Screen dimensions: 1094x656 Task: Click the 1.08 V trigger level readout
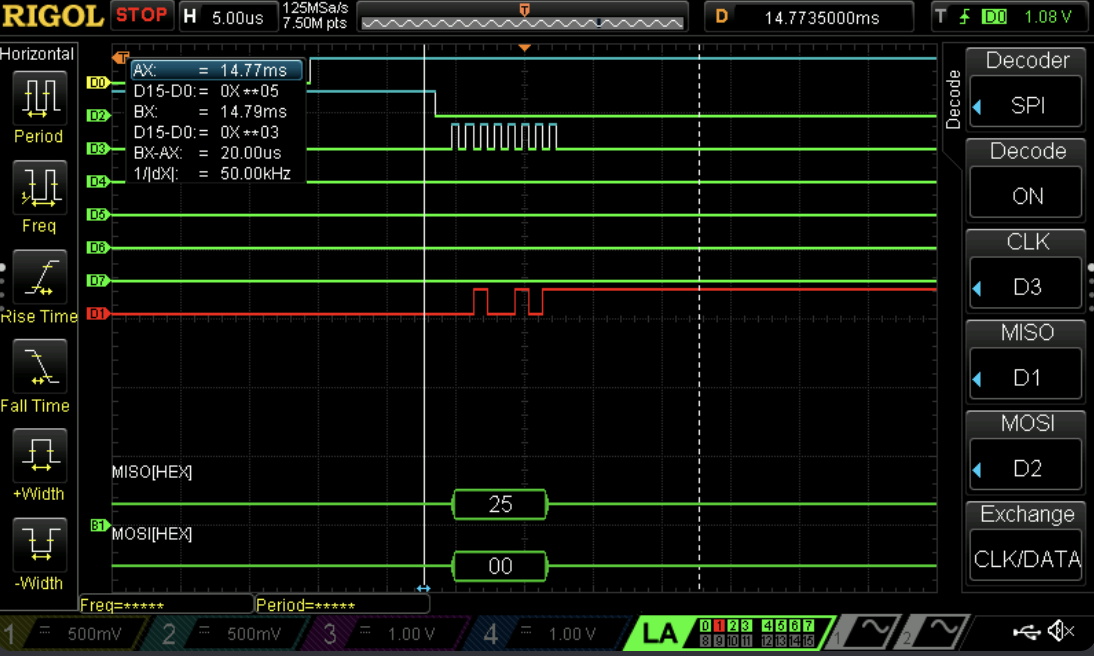pyautogui.click(x=1047, y=17)
